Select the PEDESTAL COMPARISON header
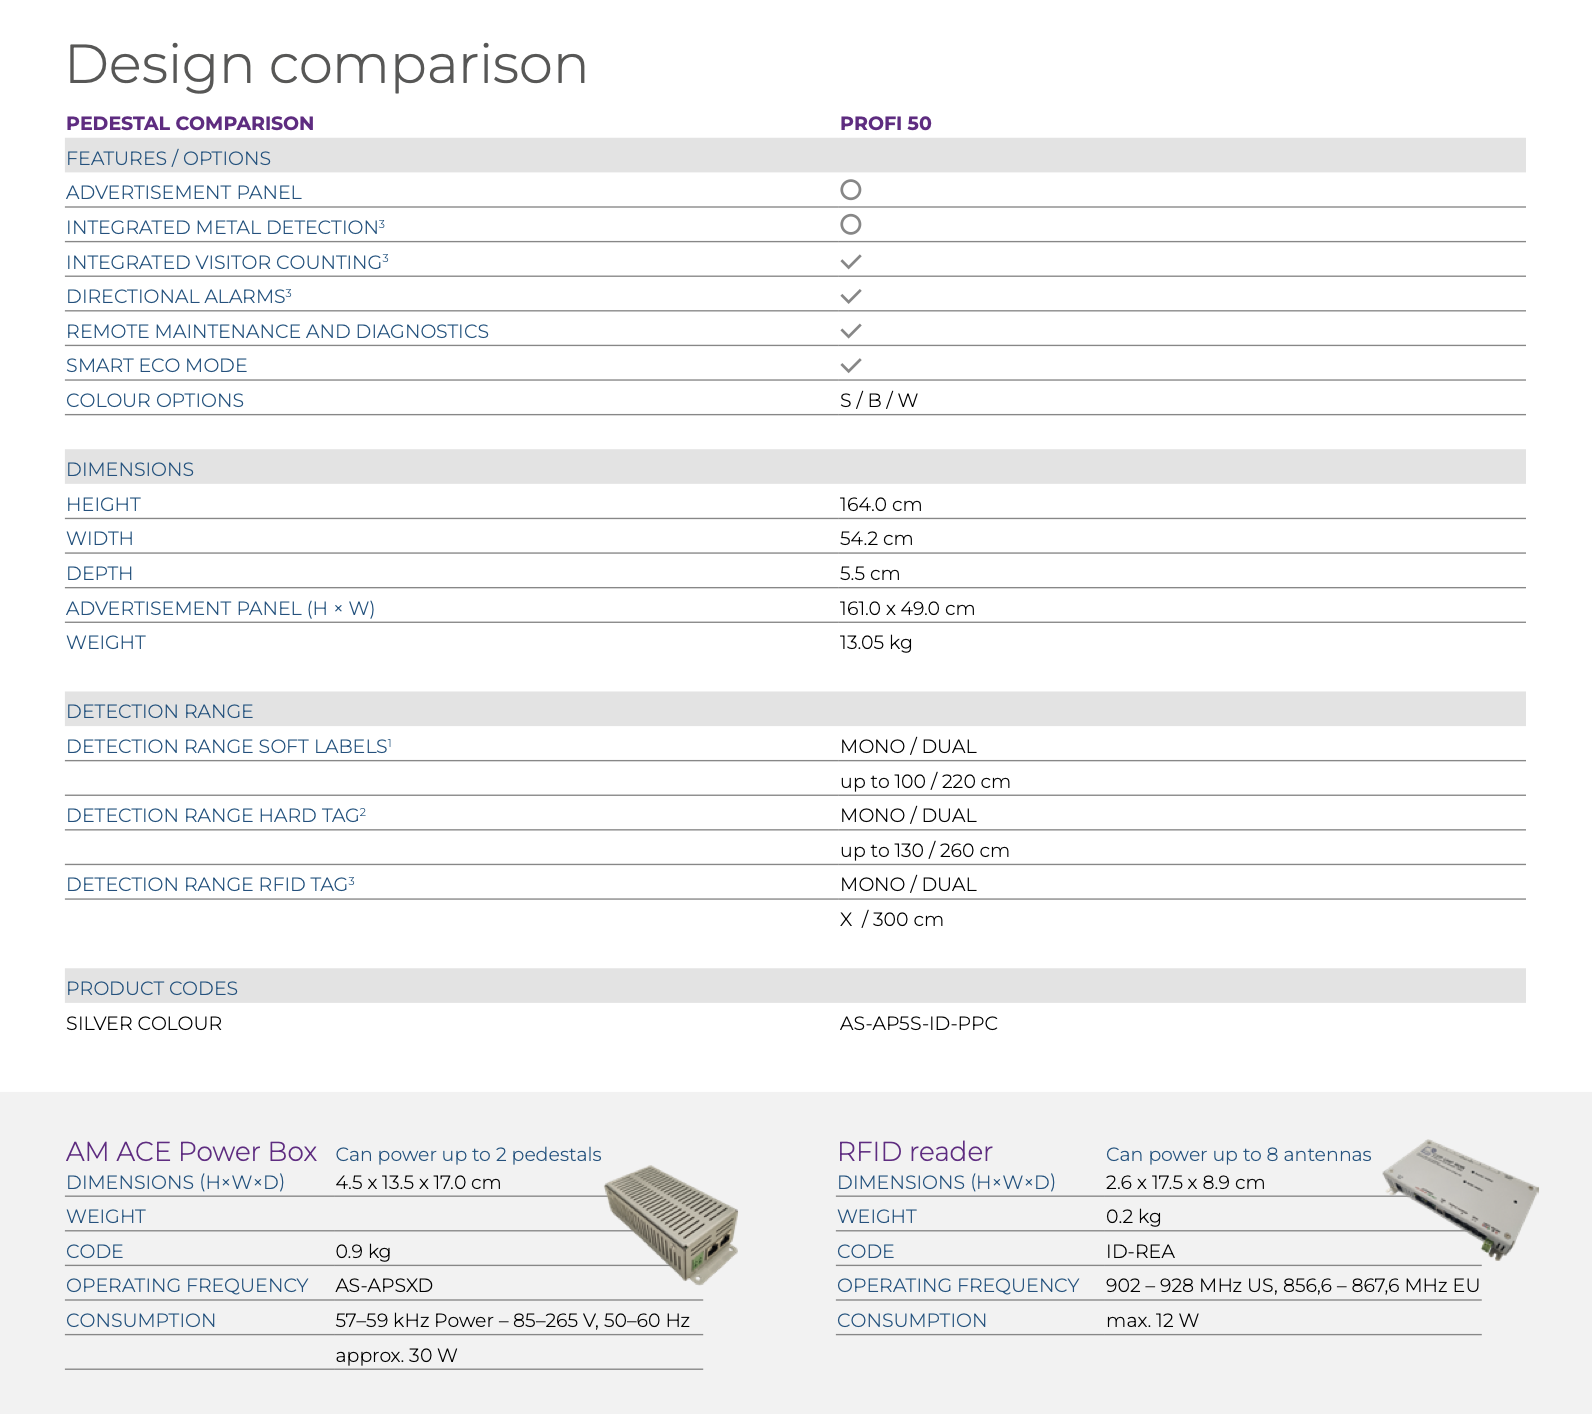The width and height of the screenshot is (1592, 1424). (190, 123)
